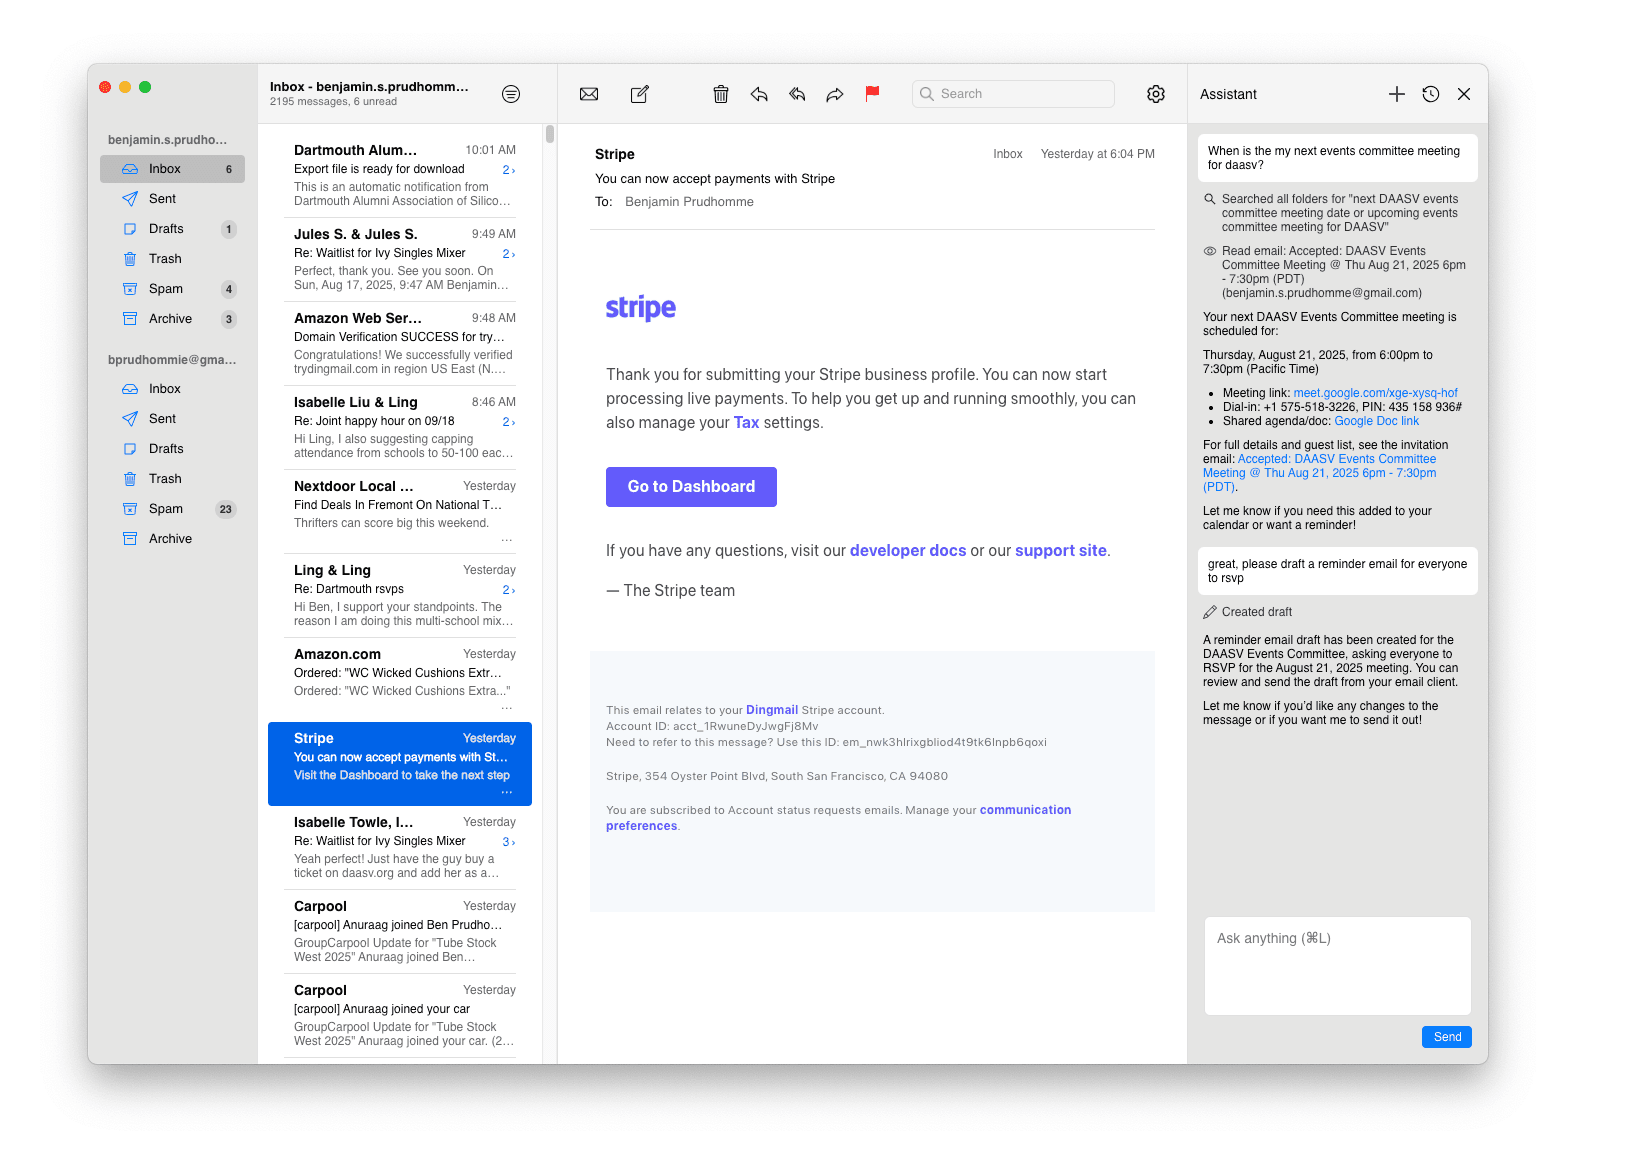
Task: Click the message list scrollbar
Action: tap(550, 134)
